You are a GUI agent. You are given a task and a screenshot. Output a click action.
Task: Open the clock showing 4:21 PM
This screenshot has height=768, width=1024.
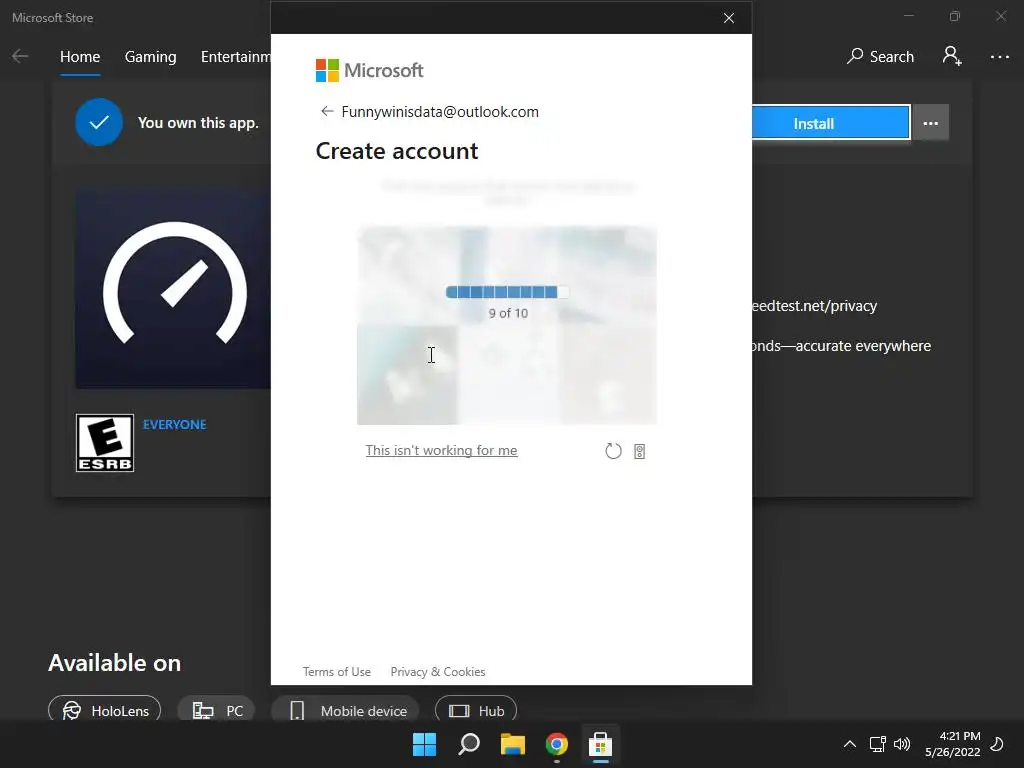[953, 744]
